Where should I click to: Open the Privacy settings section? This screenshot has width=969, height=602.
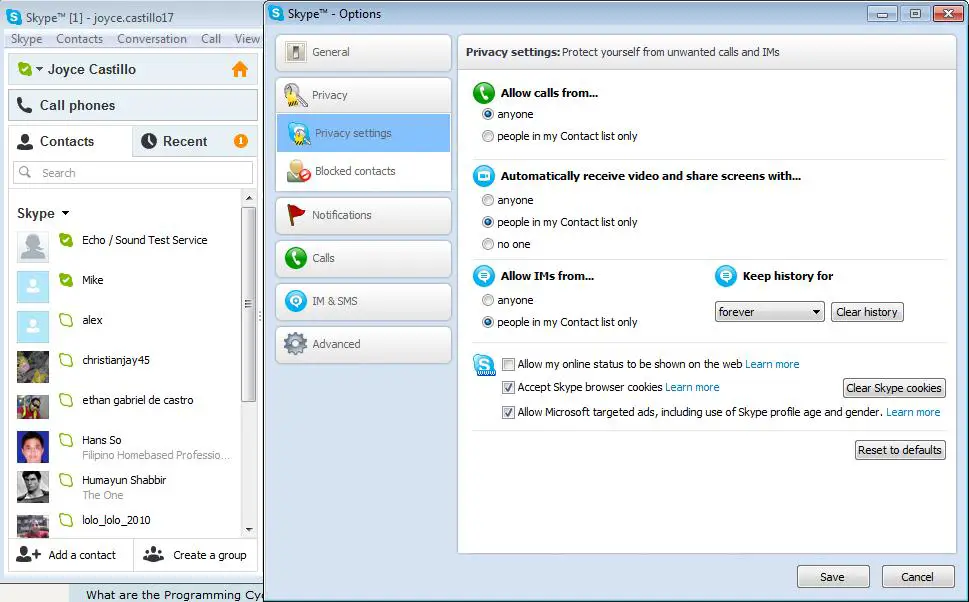363,133
